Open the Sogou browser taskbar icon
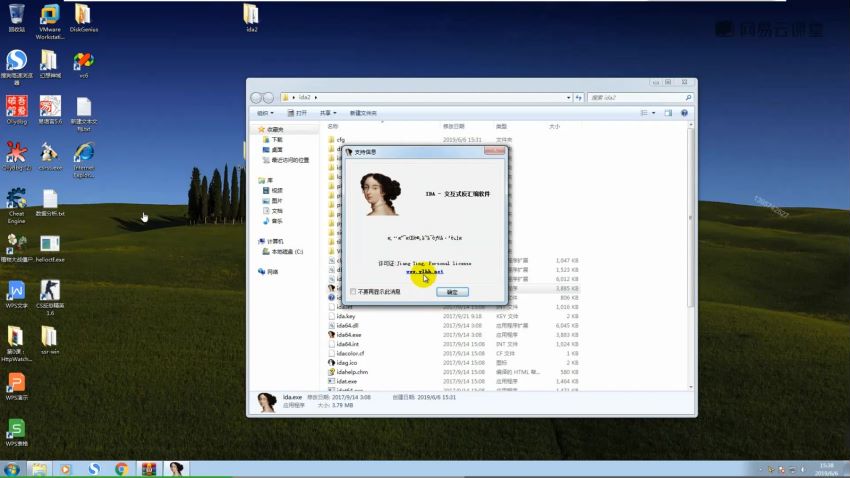 [x=94, y=469]
